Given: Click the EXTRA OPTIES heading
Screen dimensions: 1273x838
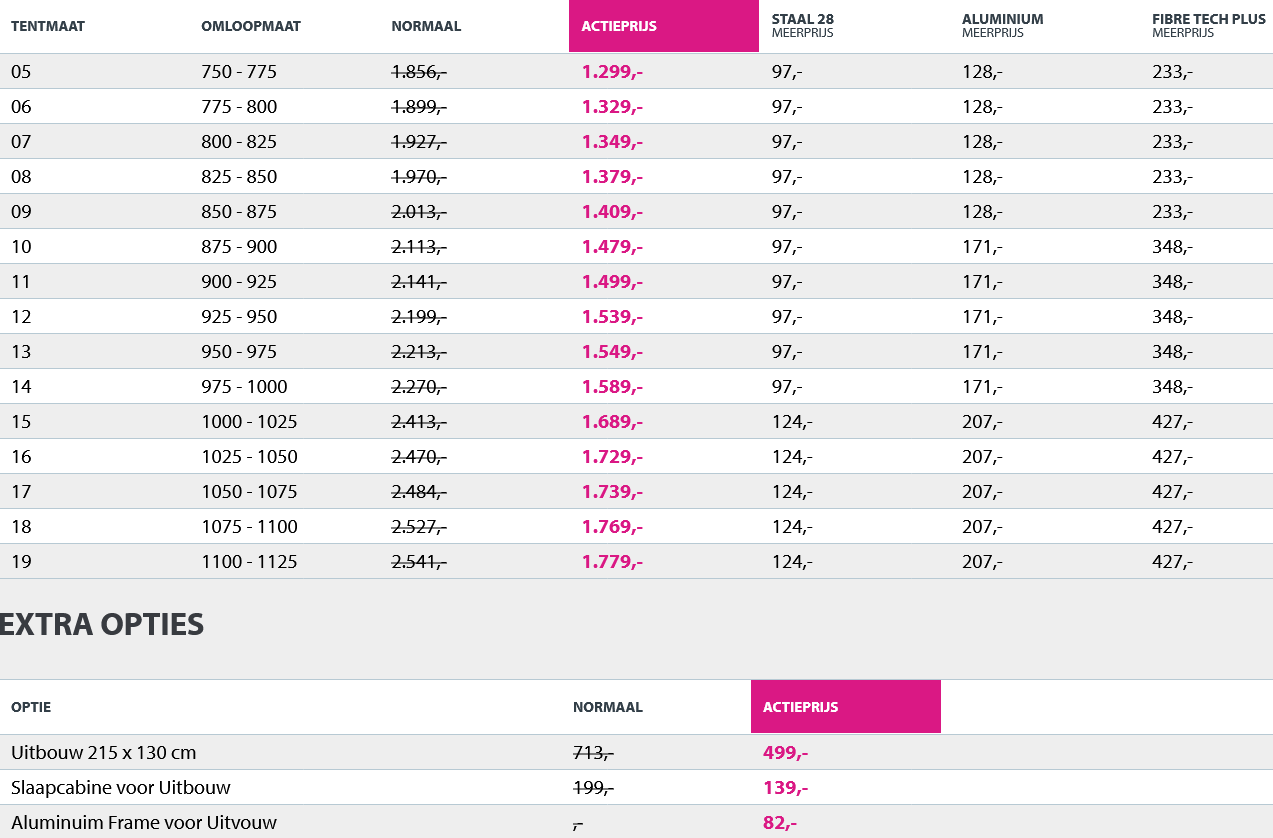Looking at the screenshot, I should (102, 625).
